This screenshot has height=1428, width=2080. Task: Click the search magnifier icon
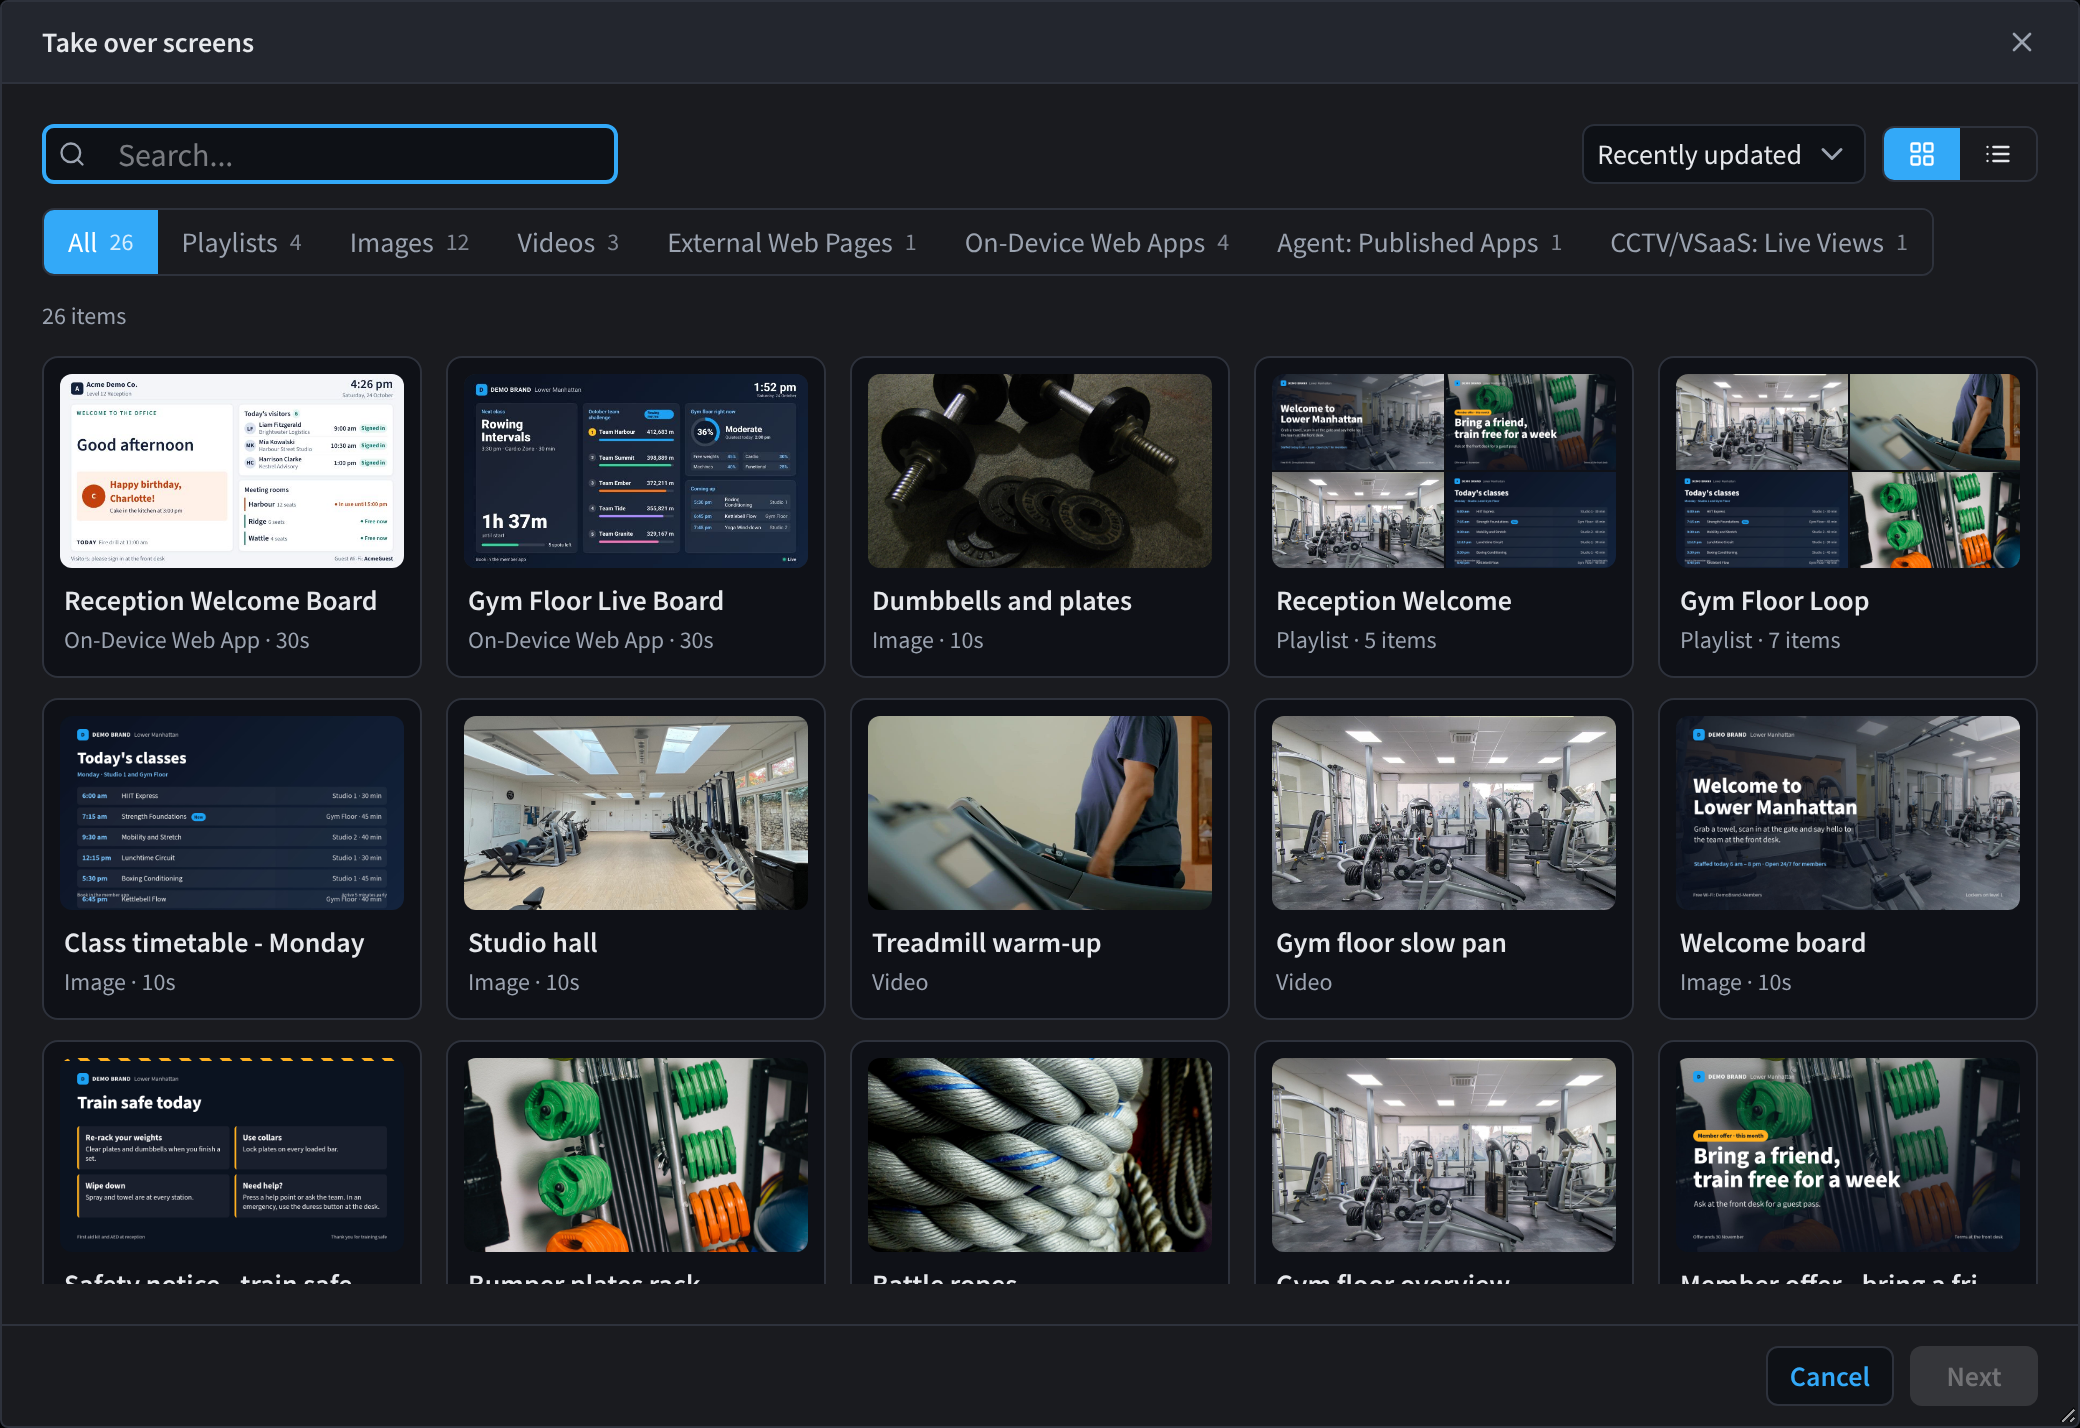(x=73, y=154)
